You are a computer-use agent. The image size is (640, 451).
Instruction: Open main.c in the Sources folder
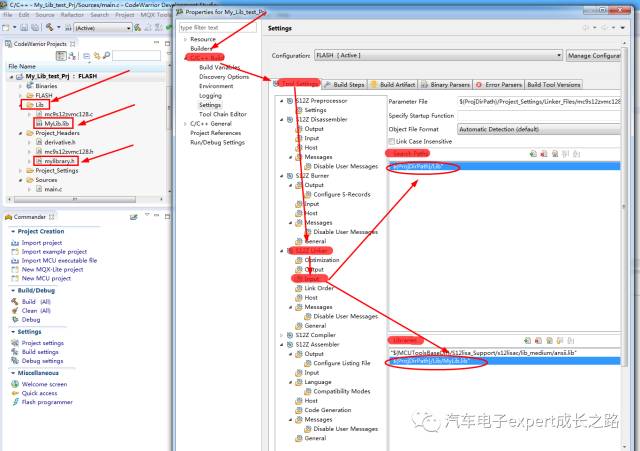53,189
